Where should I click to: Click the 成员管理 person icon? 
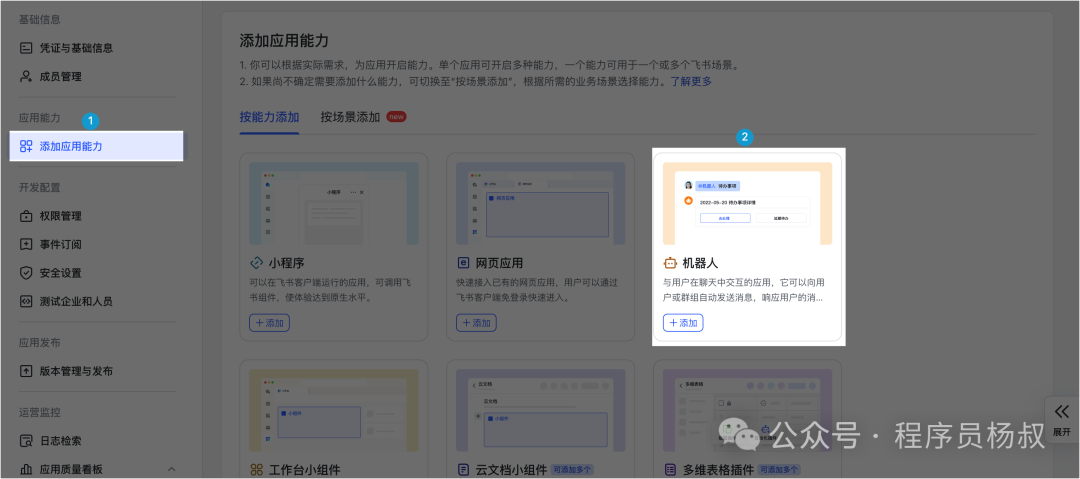[26, 77]
